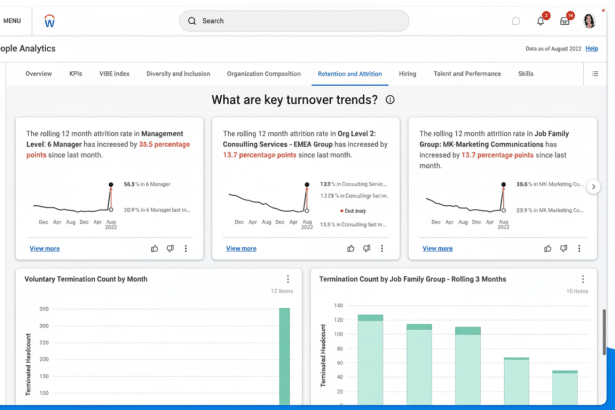615x410 pixels.
Task: Thumbs up the Marketing Communications card
Action: (548, 248)
